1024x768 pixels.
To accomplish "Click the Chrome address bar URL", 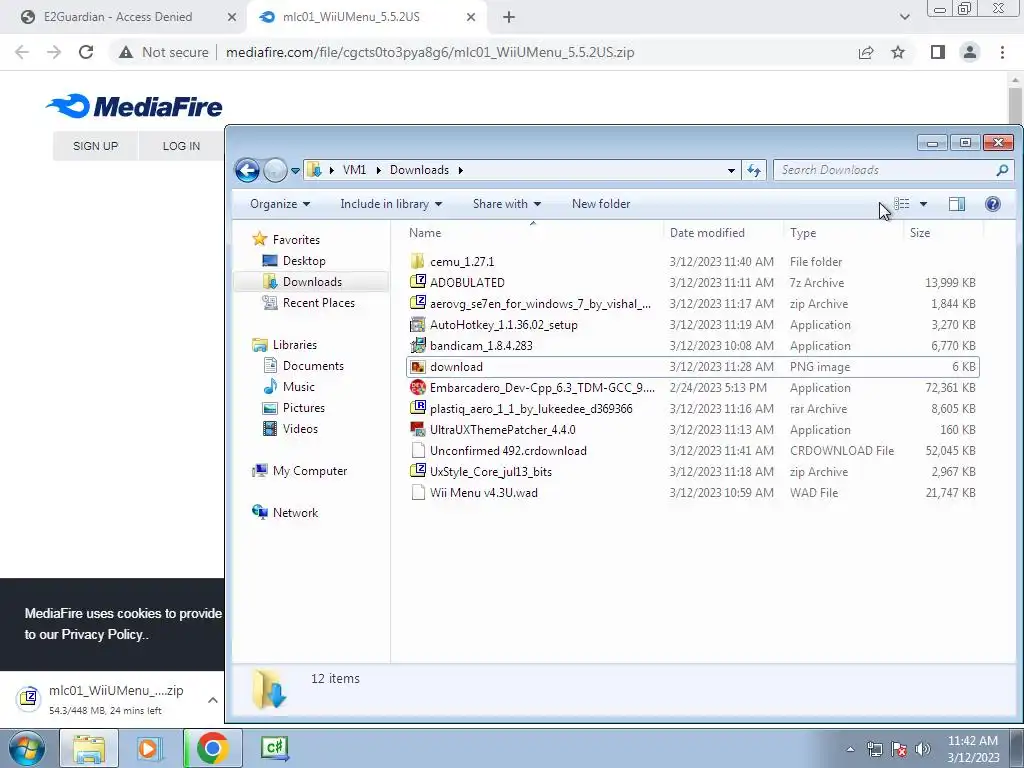I will coord(430,52).
